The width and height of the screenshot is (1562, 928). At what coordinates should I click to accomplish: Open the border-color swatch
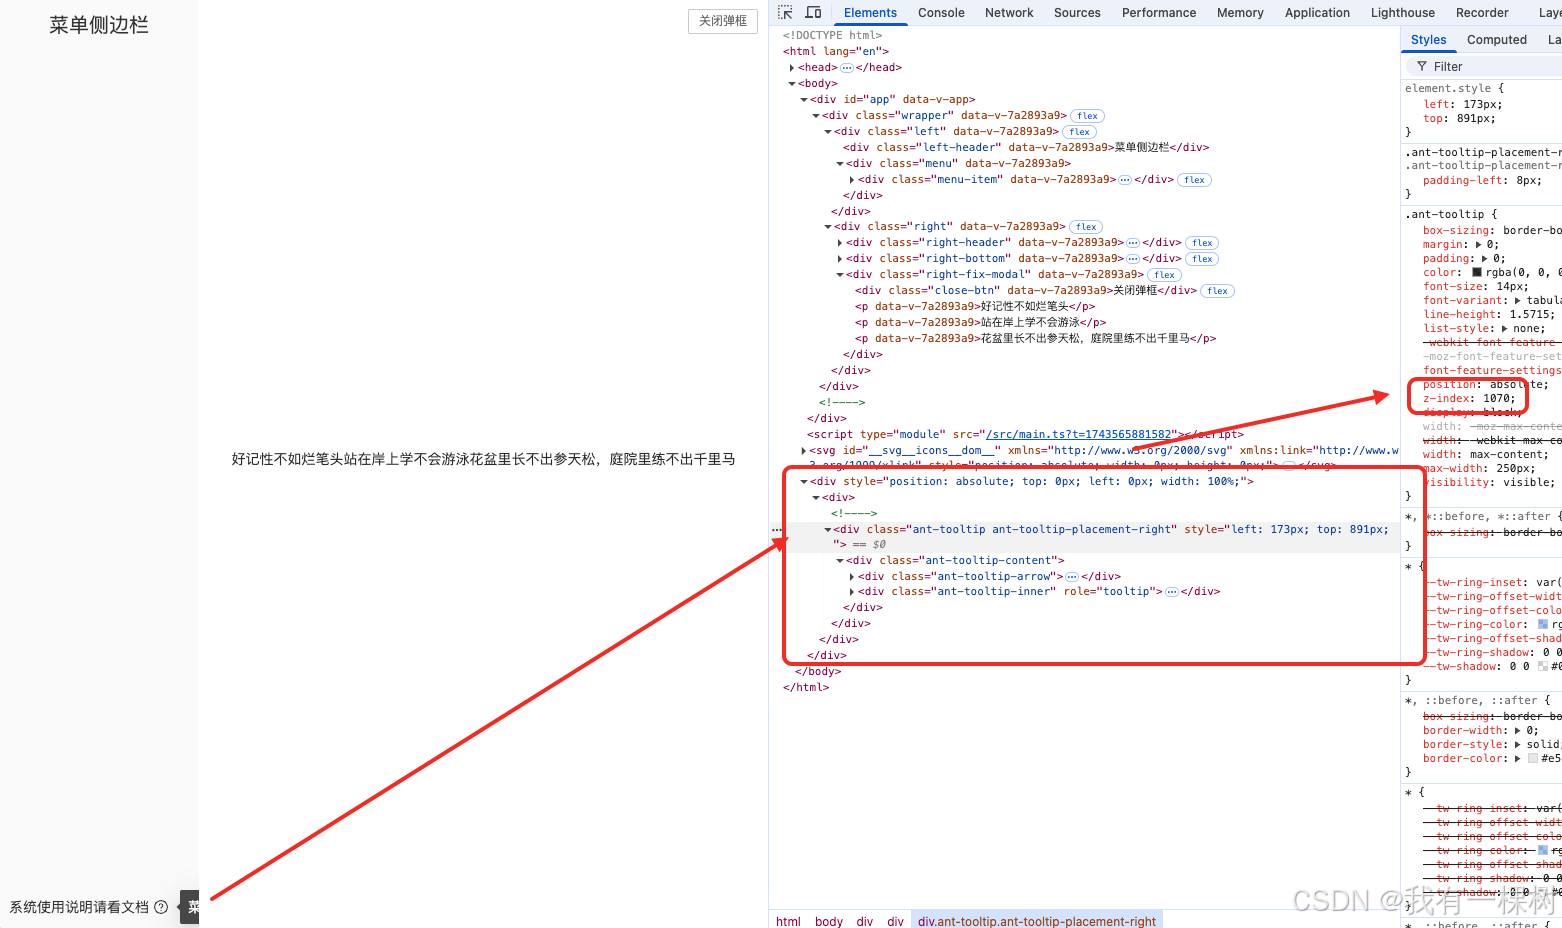tap(1532, 758)
